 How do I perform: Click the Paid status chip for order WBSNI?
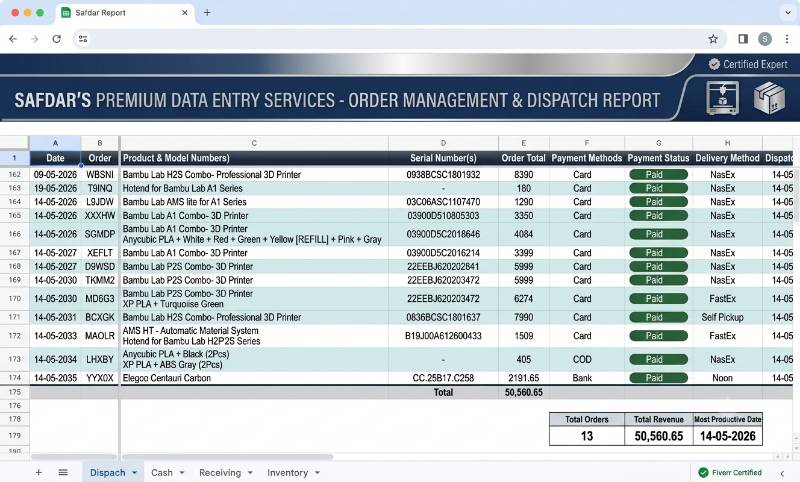click(658, 174)
